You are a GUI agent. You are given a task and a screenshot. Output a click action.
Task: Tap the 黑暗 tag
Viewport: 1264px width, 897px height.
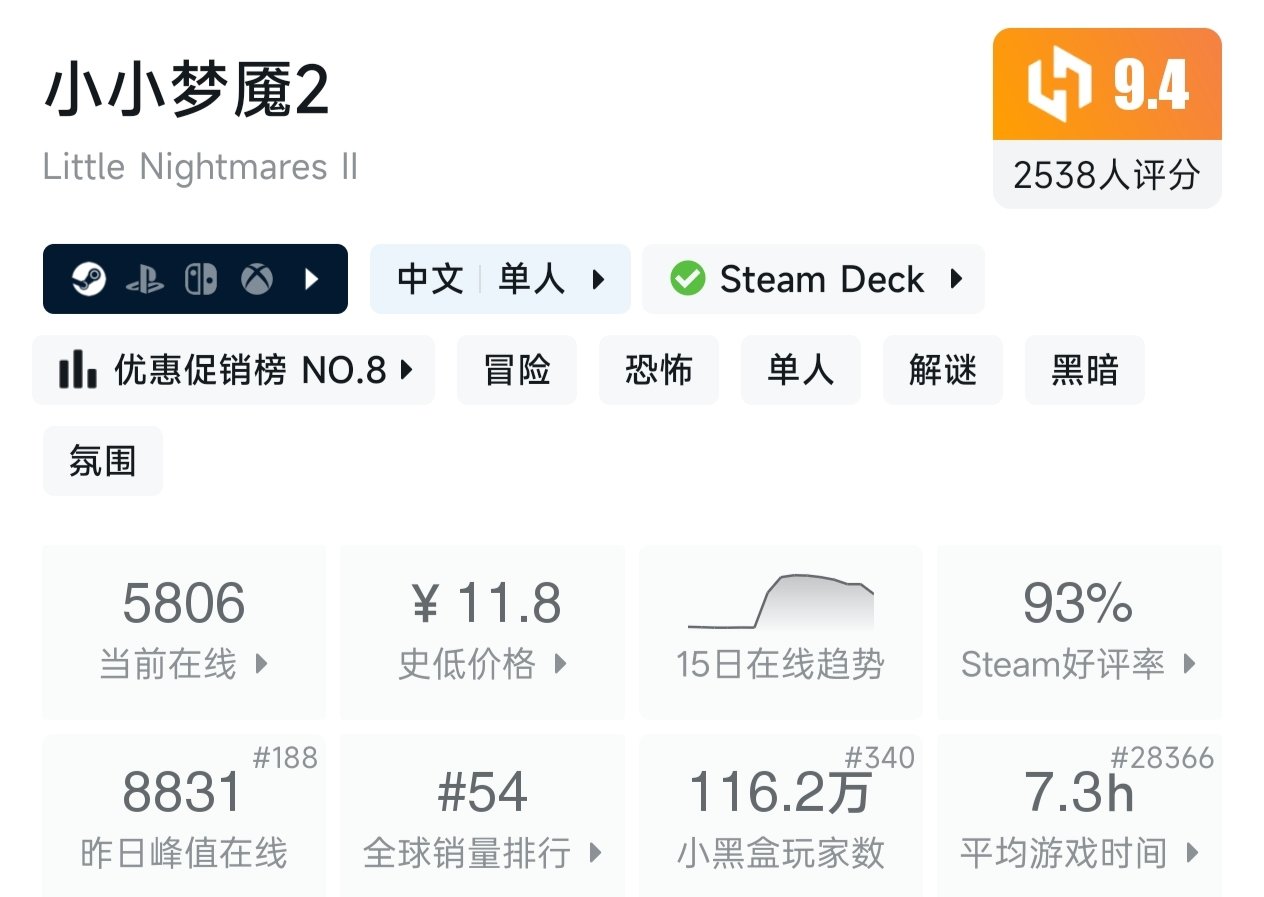[x=1085, y=371]
